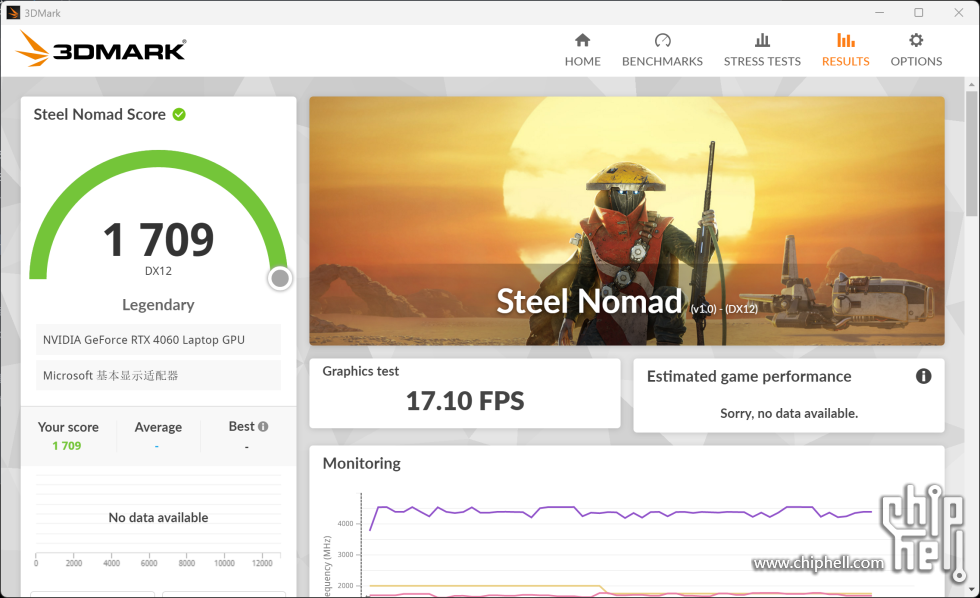The height and width of the screenshot is (598, 980).
Task: Show info for Estimated game performance
Action: tap(923, 376)
